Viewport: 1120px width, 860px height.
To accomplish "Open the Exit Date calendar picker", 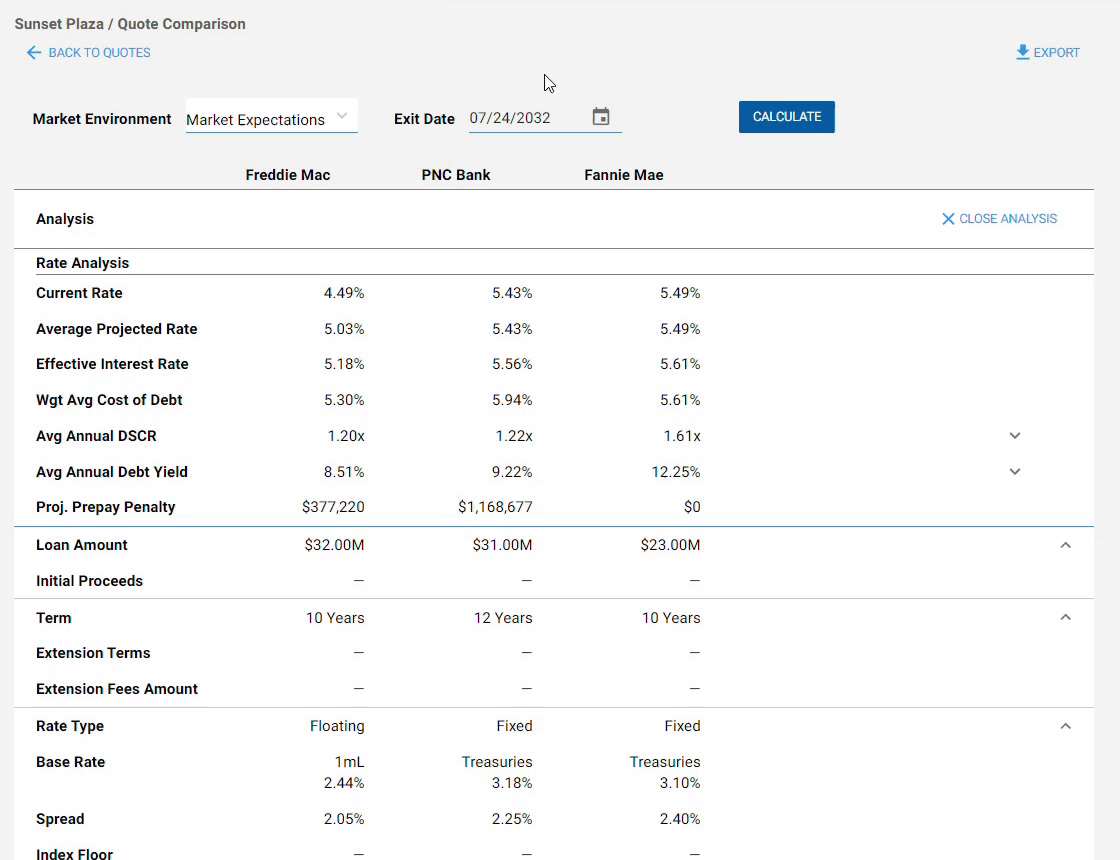I will click(601, 116).
